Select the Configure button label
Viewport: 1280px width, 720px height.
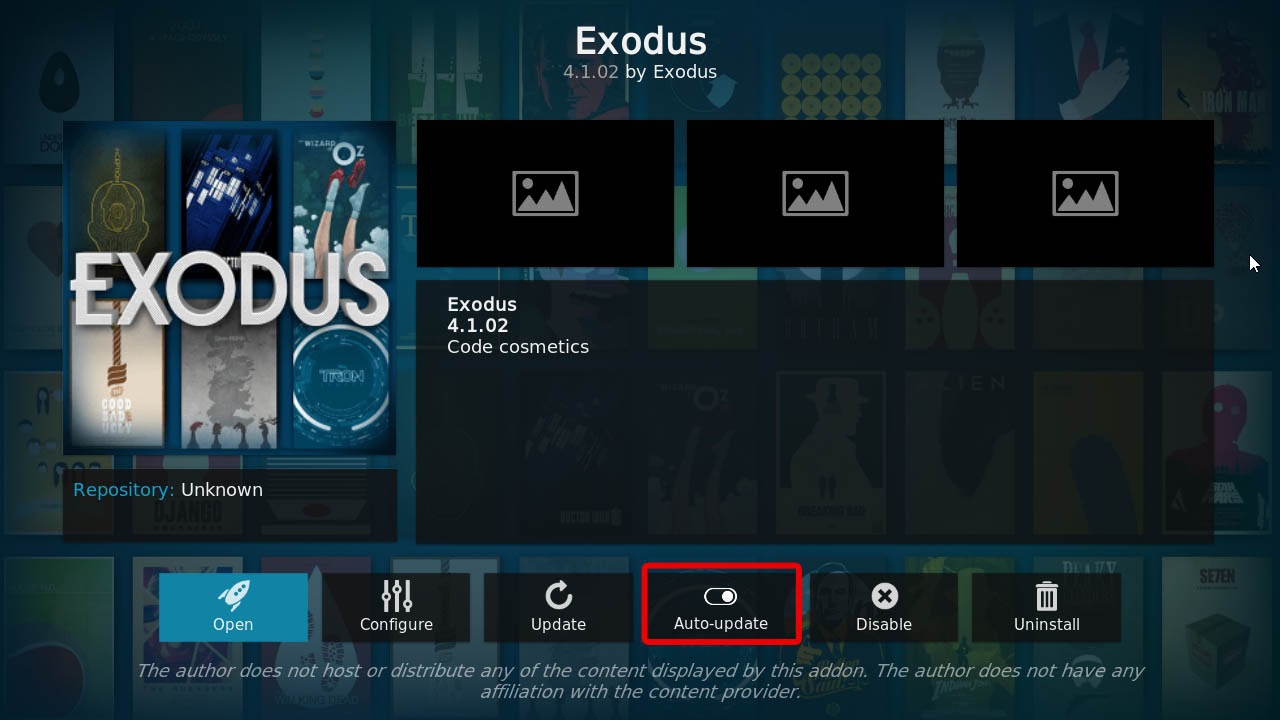397,625
